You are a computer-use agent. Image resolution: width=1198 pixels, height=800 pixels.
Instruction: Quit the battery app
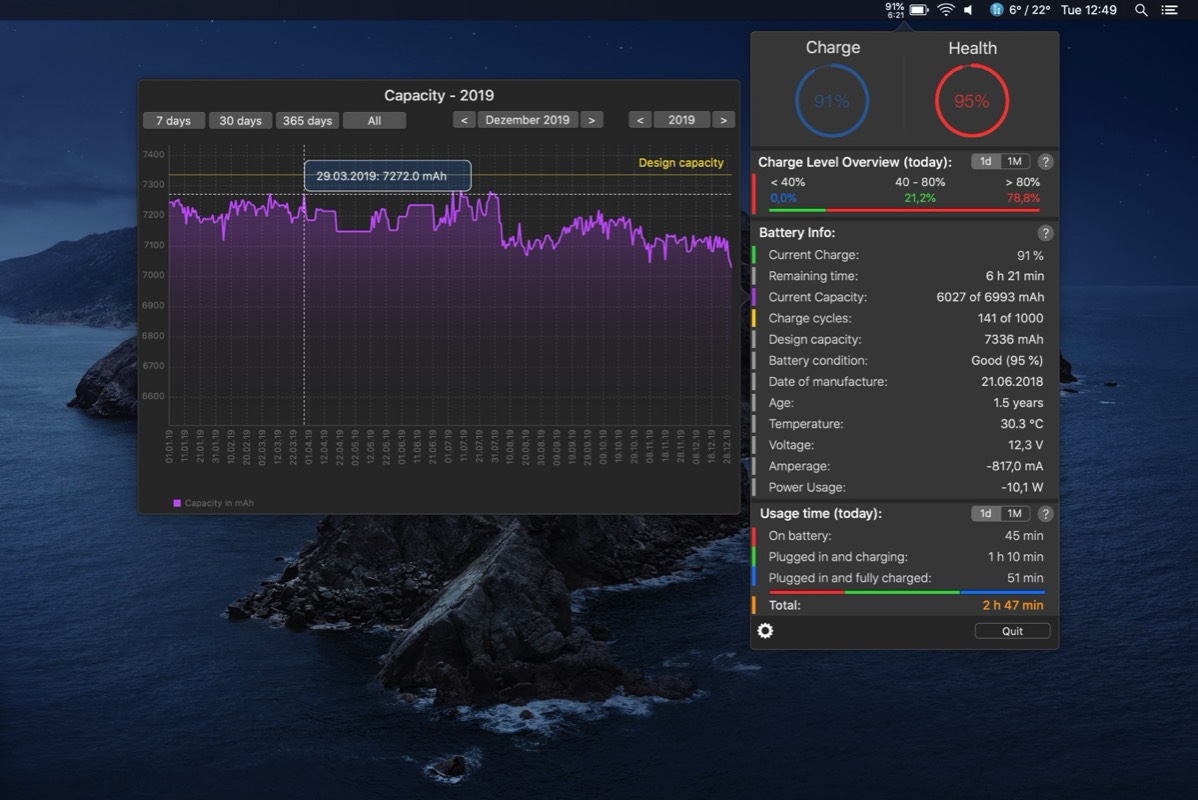coord(1012,631)
